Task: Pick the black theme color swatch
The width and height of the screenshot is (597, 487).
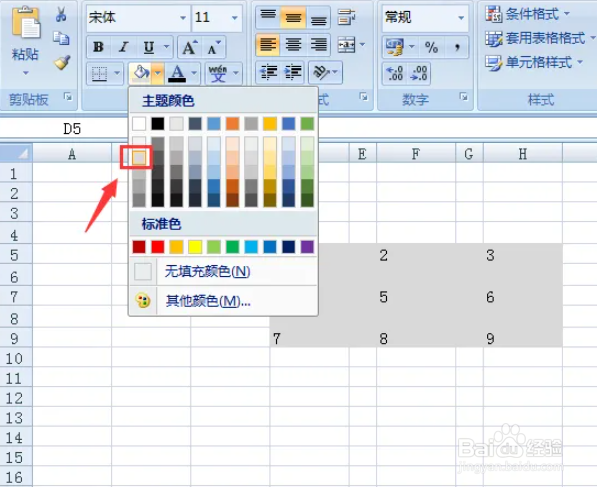Action: pos(158,123)
